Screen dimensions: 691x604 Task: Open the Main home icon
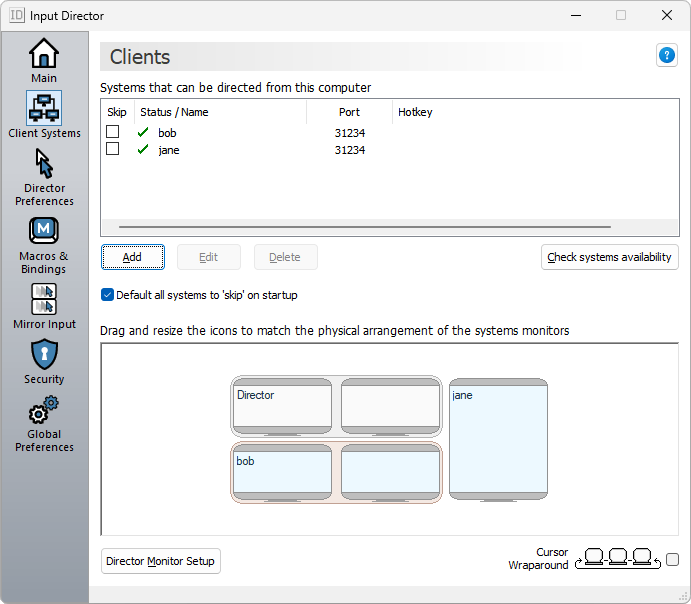pyautogui.click(x=44, y=54)
